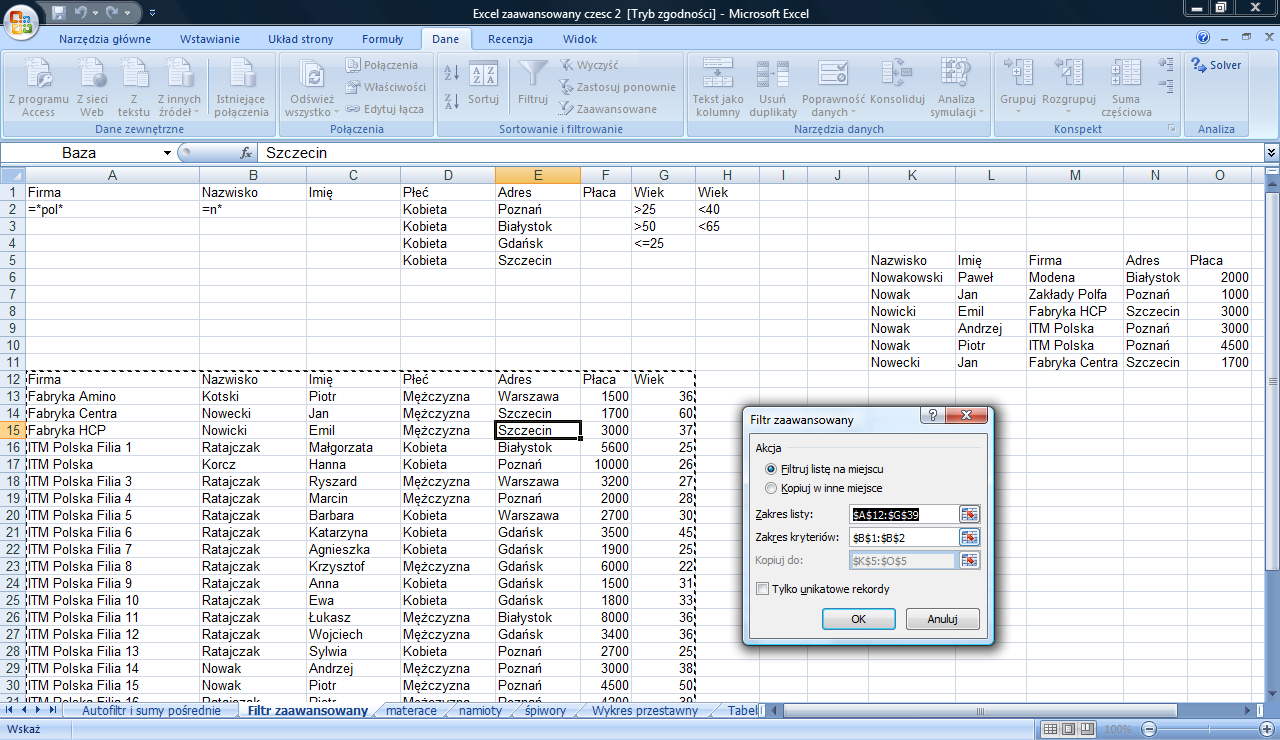
Task: Launch Solver from the Analiza group
Action: [1216, 65]
